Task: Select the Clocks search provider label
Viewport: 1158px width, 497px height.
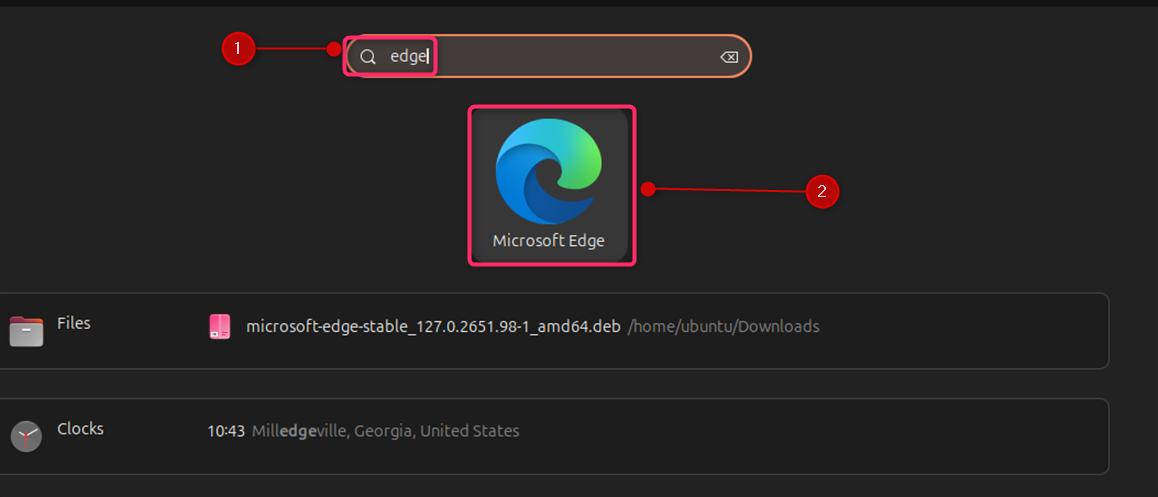Action: (x=80, y=428)
